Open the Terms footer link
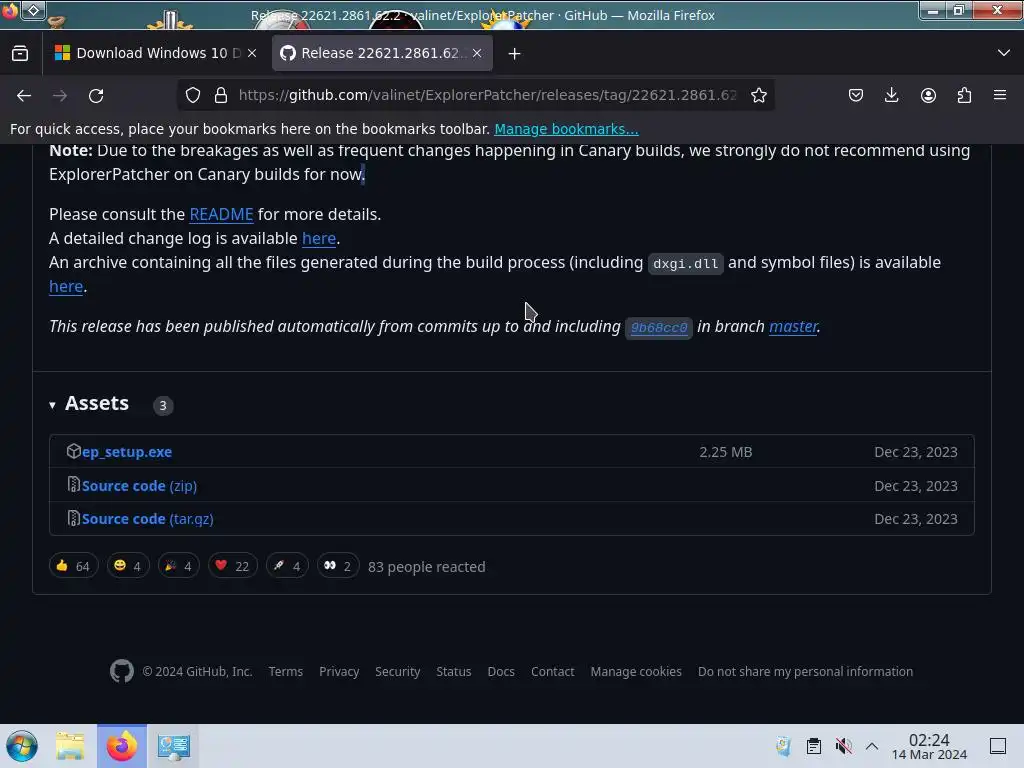The height and width of the screenshot is (768, 1024). pyautogui.click(x=285, y=671)
